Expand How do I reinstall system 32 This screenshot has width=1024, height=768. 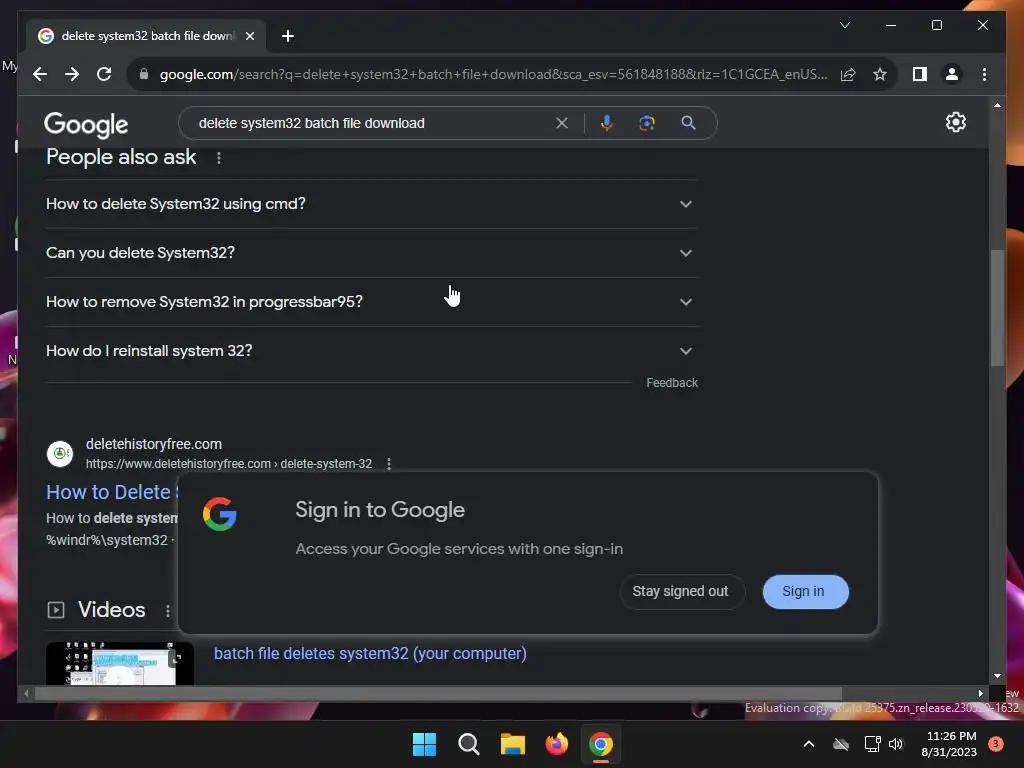372,351
